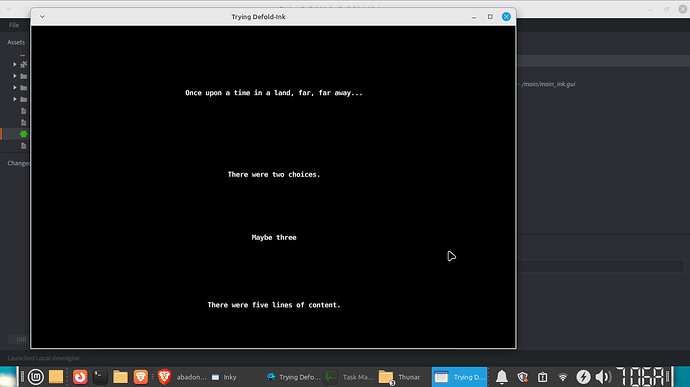
Task: Switch to the Brave 'abadon...' window
Action: click(182, 377)
